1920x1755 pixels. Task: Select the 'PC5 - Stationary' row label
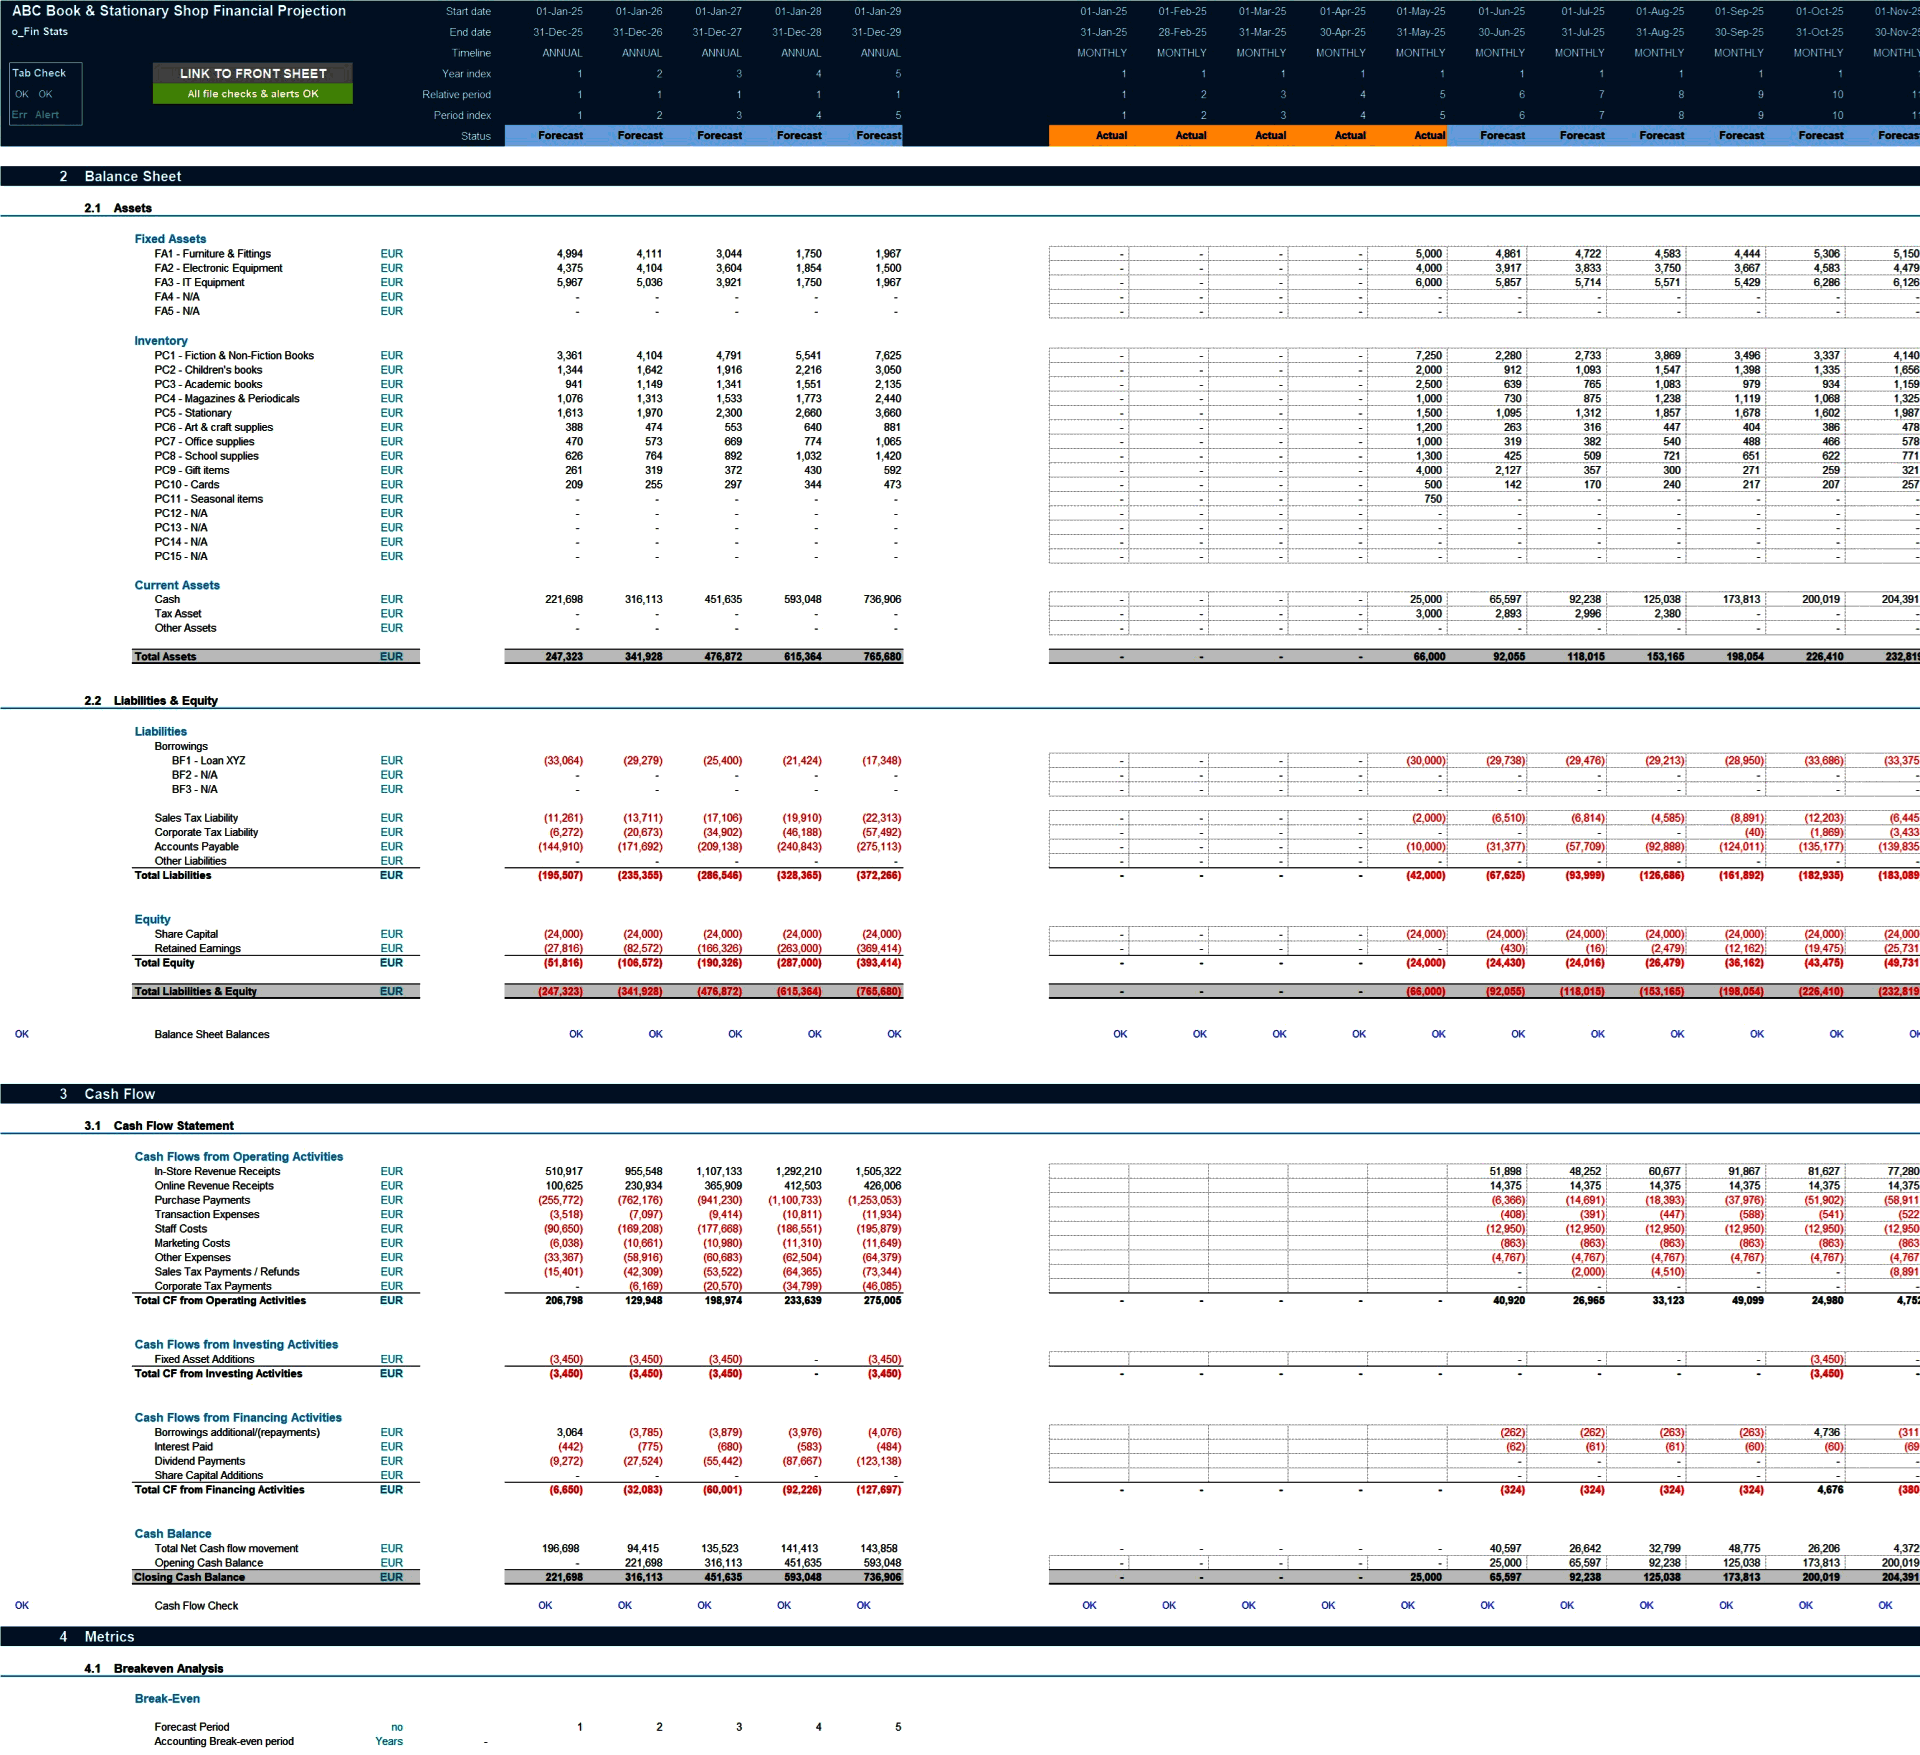[193, 413]
